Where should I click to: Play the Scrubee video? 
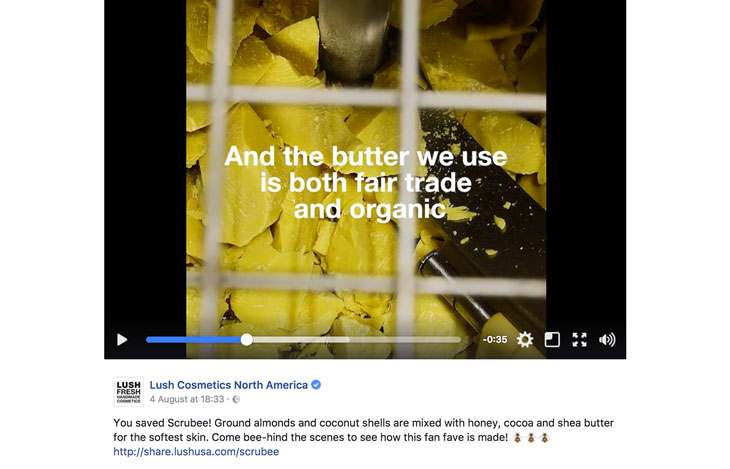click(x=122, y=340)
